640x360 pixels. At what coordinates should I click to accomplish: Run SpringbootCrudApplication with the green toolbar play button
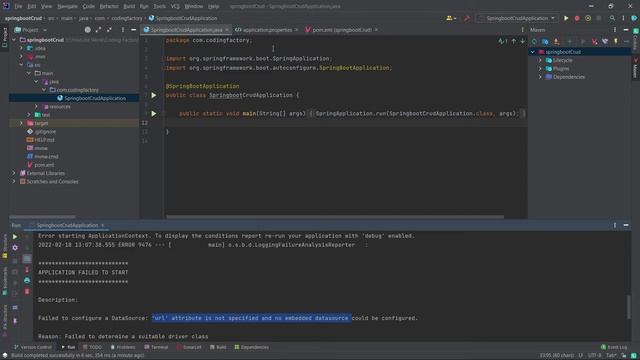point(566,18)
